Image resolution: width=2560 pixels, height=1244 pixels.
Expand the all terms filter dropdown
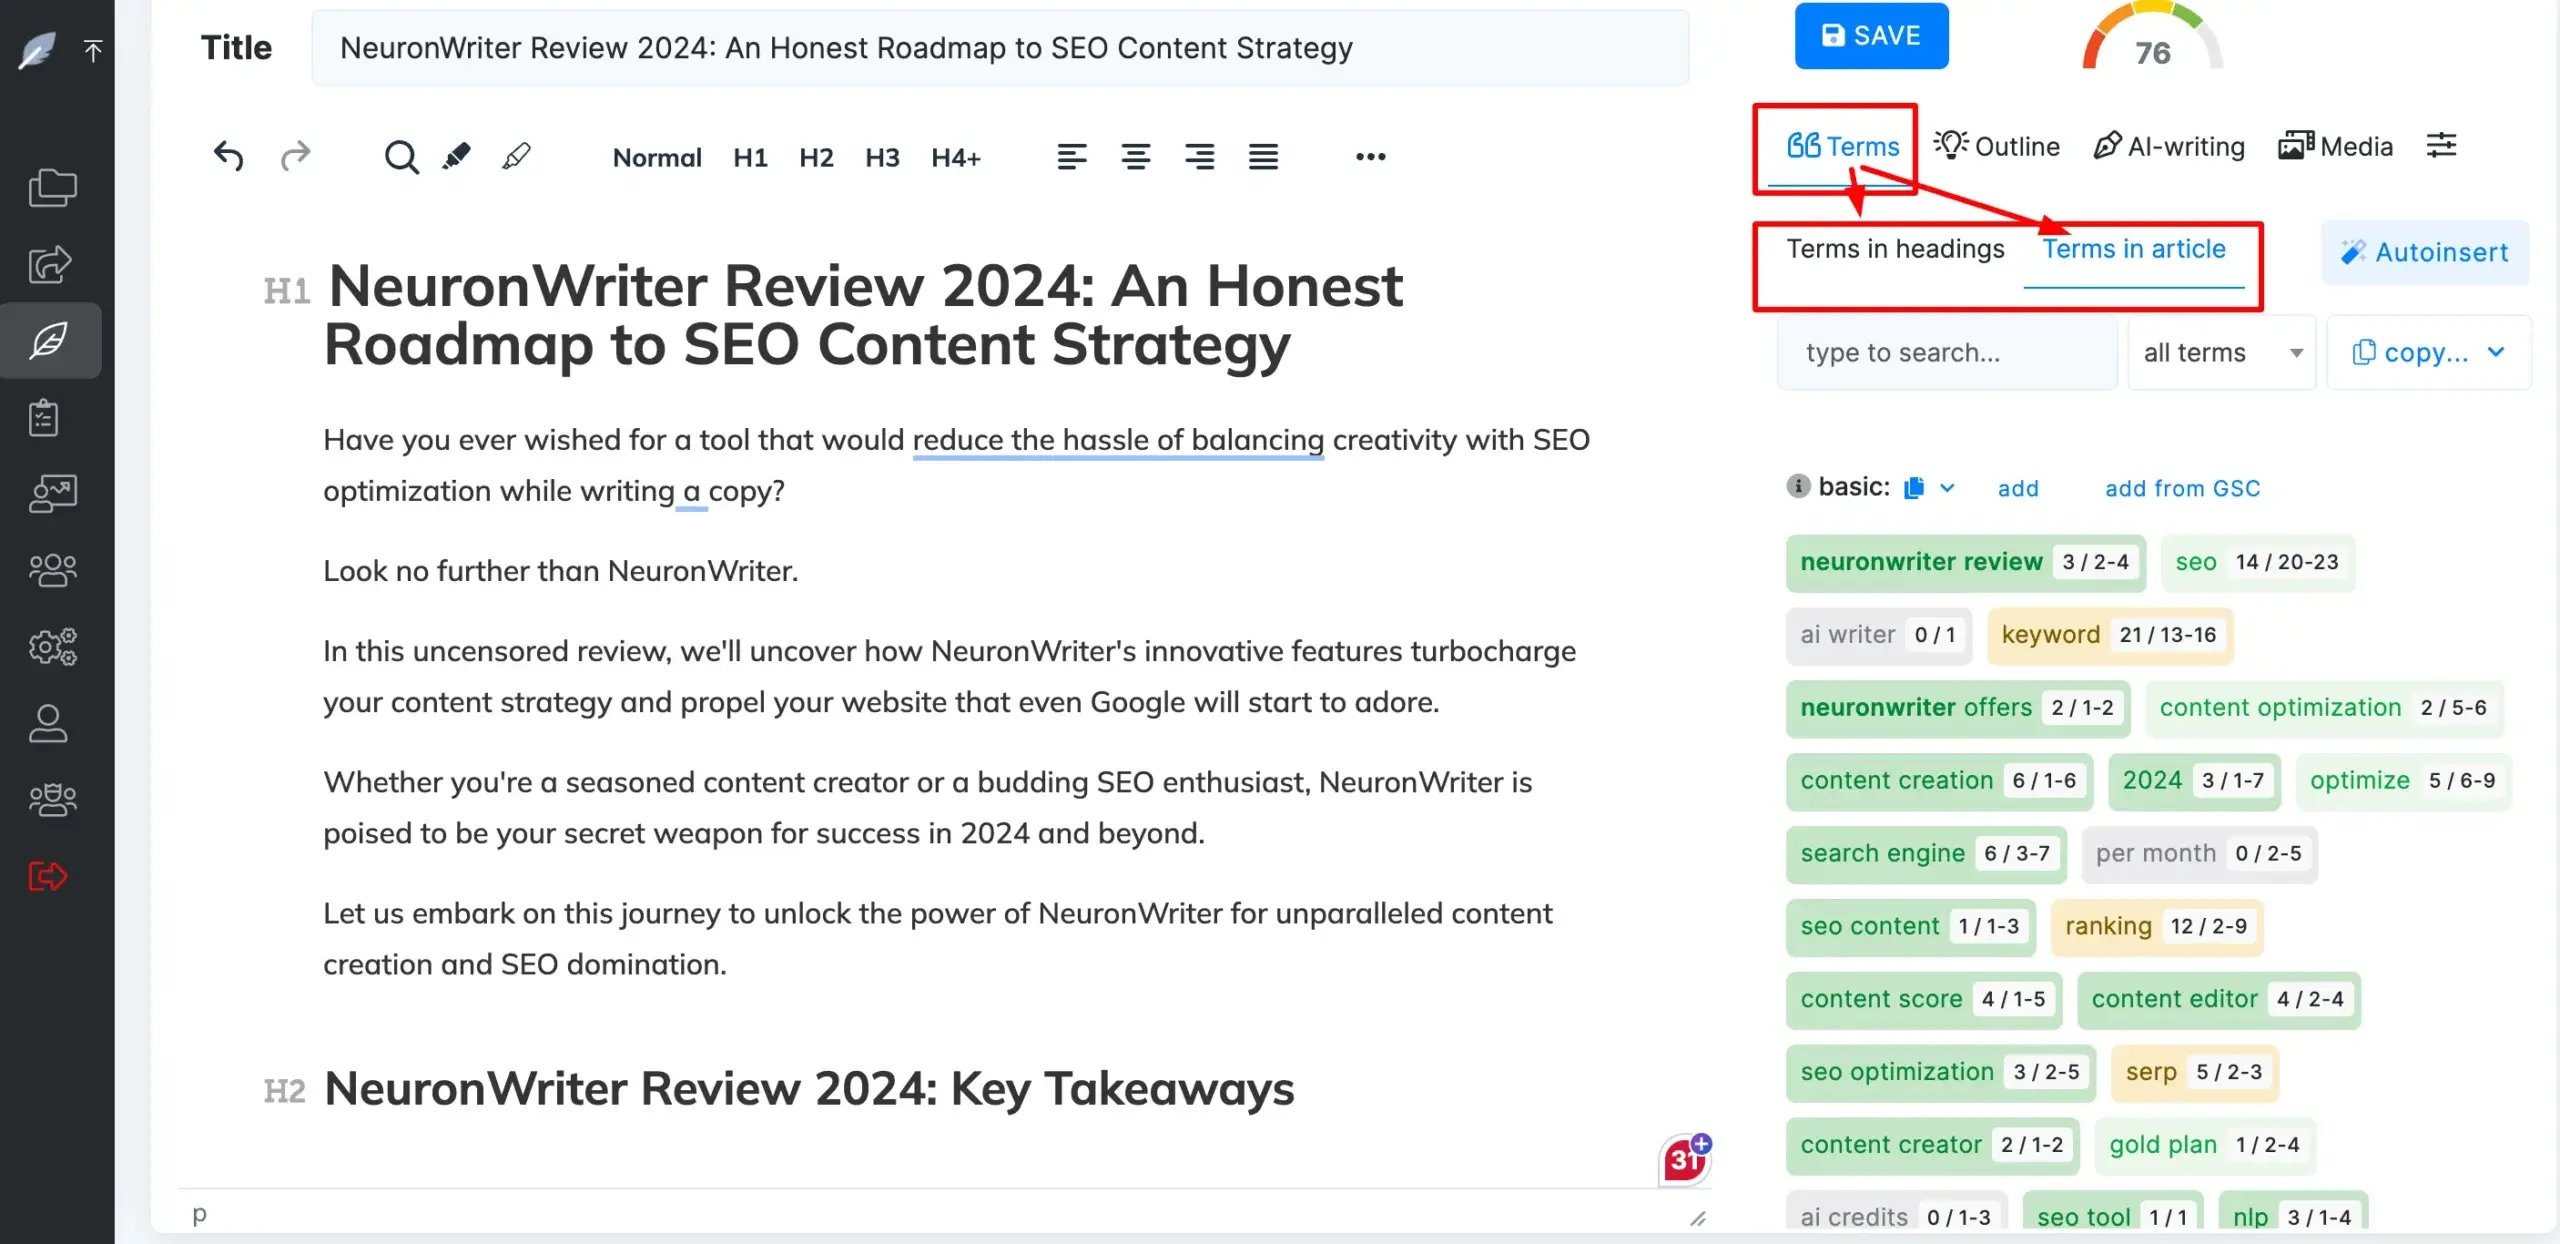pyautogui.click(x=2221, y=353)
